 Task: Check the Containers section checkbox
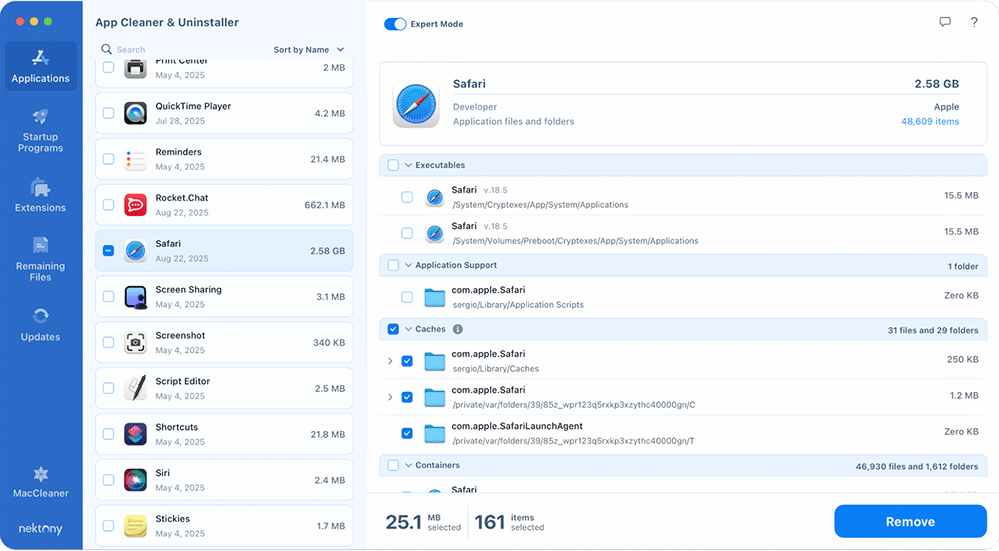393,465
